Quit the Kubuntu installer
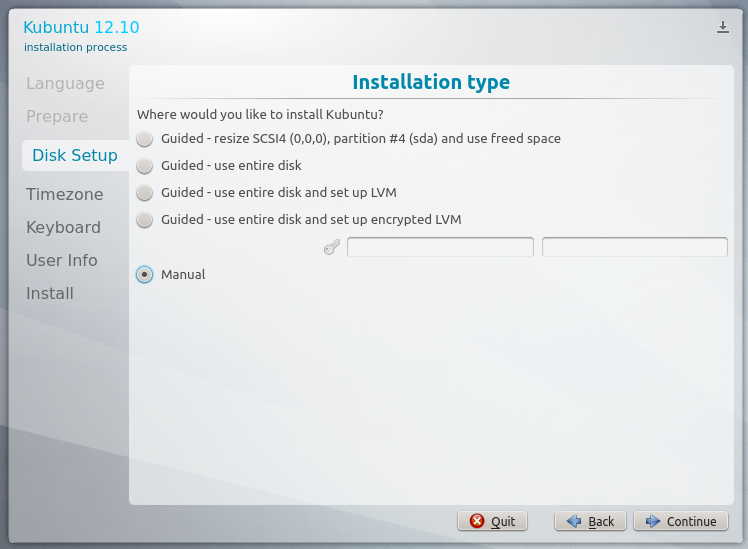 492,521
